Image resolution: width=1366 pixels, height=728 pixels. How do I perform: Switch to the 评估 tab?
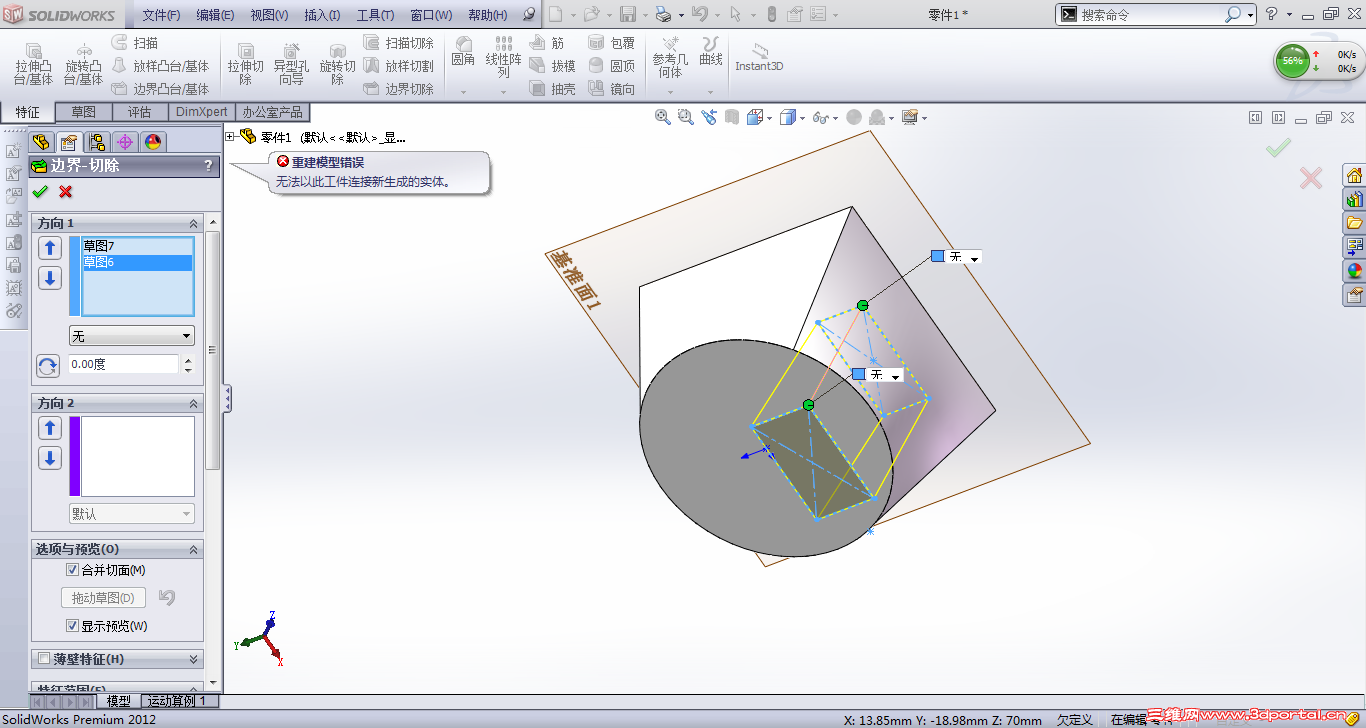point(139,112)
